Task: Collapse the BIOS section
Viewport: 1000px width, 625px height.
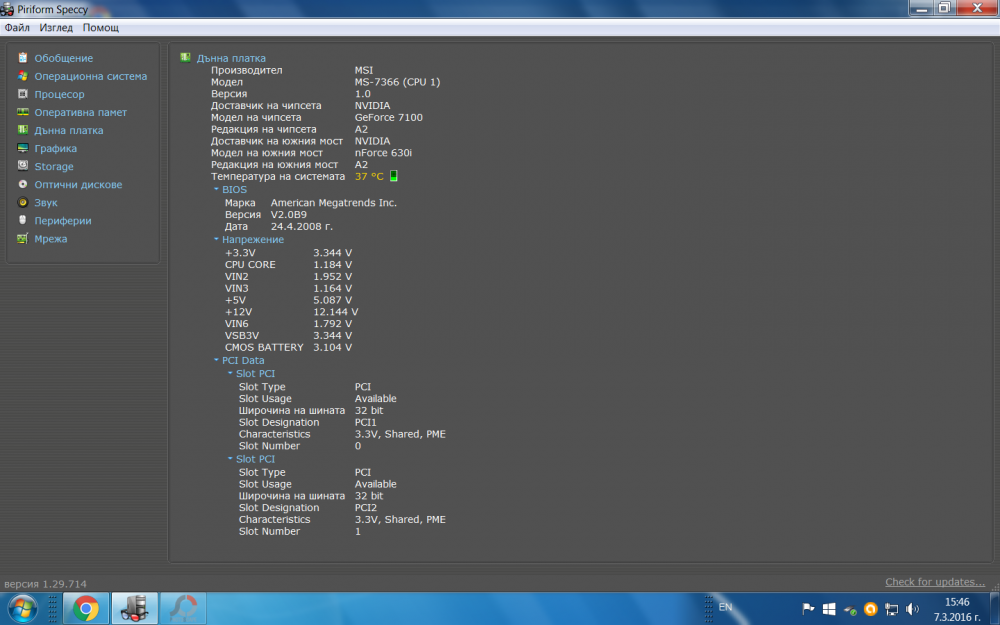Action: (216, 189)
